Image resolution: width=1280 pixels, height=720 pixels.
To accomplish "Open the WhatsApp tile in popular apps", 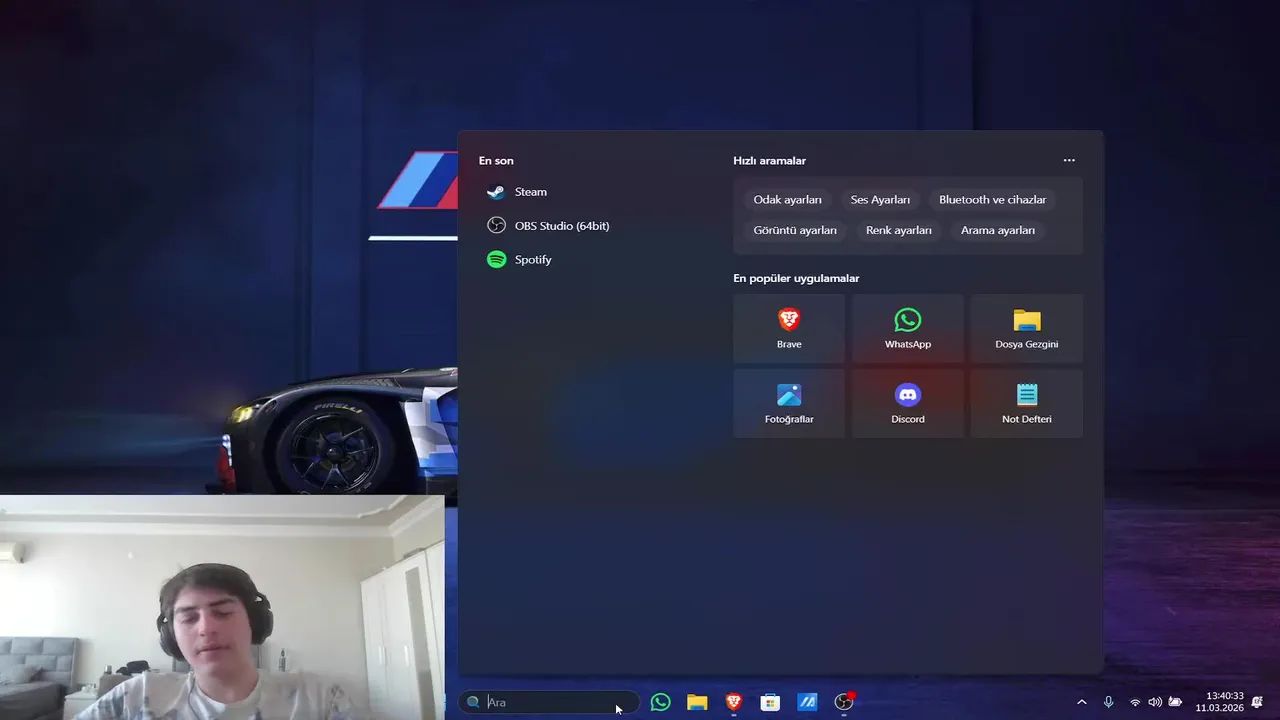I will pos(908,328).
